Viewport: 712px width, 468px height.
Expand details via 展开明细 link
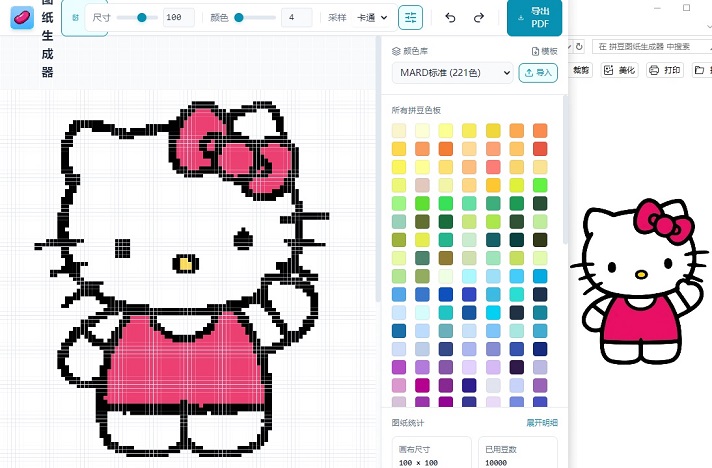tap(542, 423)
